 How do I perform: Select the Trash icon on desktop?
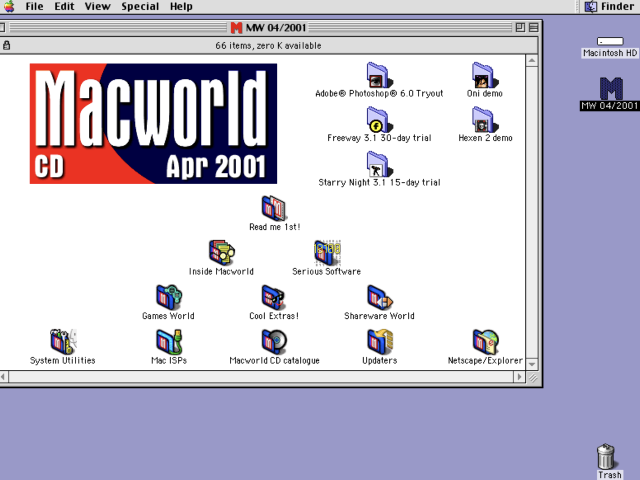(x=606, y=456)
